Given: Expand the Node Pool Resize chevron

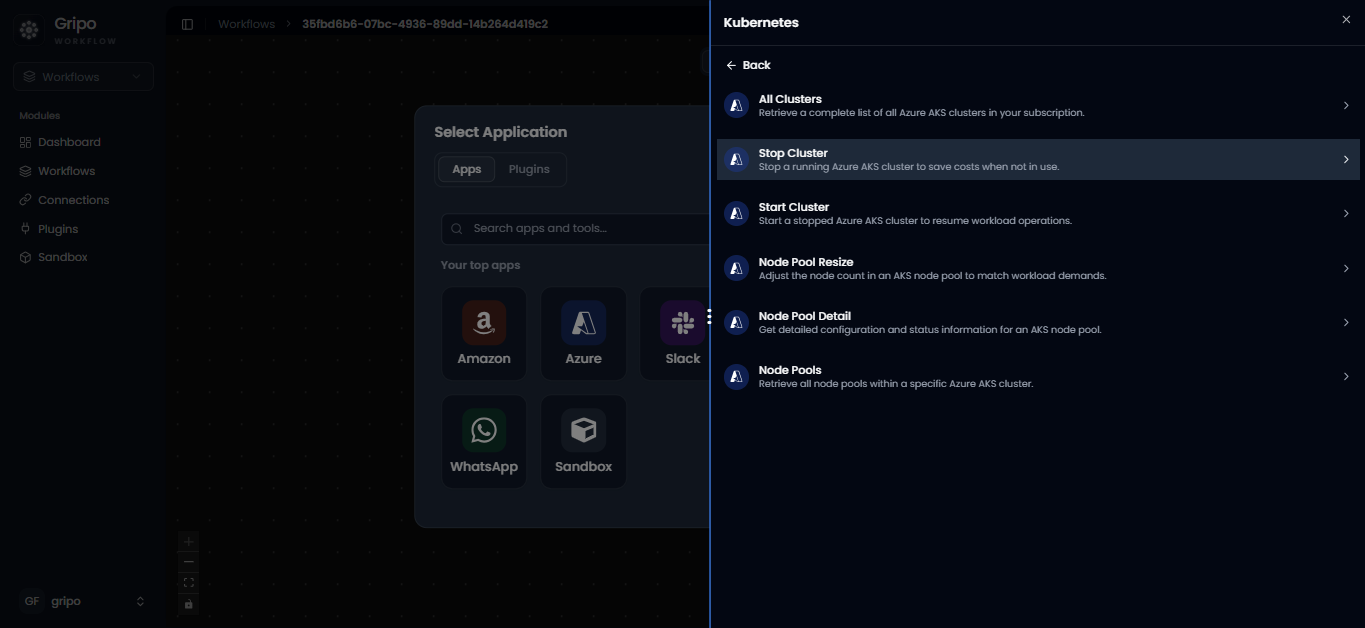Looking at the screenshot, I should 1346,268.
